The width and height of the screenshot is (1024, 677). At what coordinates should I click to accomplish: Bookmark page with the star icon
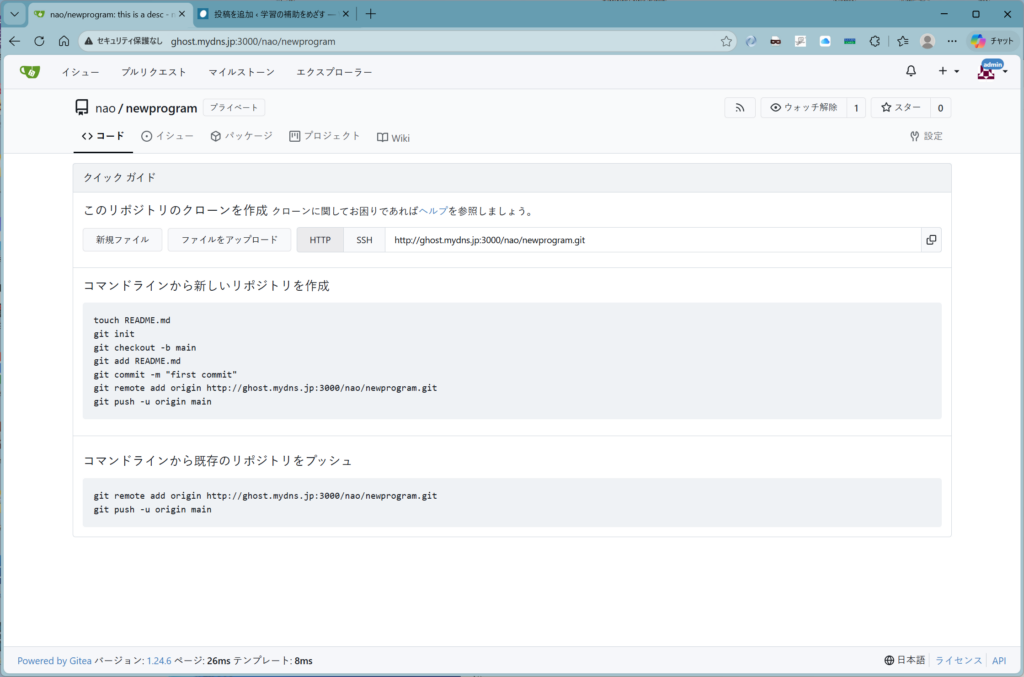pos(727,41)
